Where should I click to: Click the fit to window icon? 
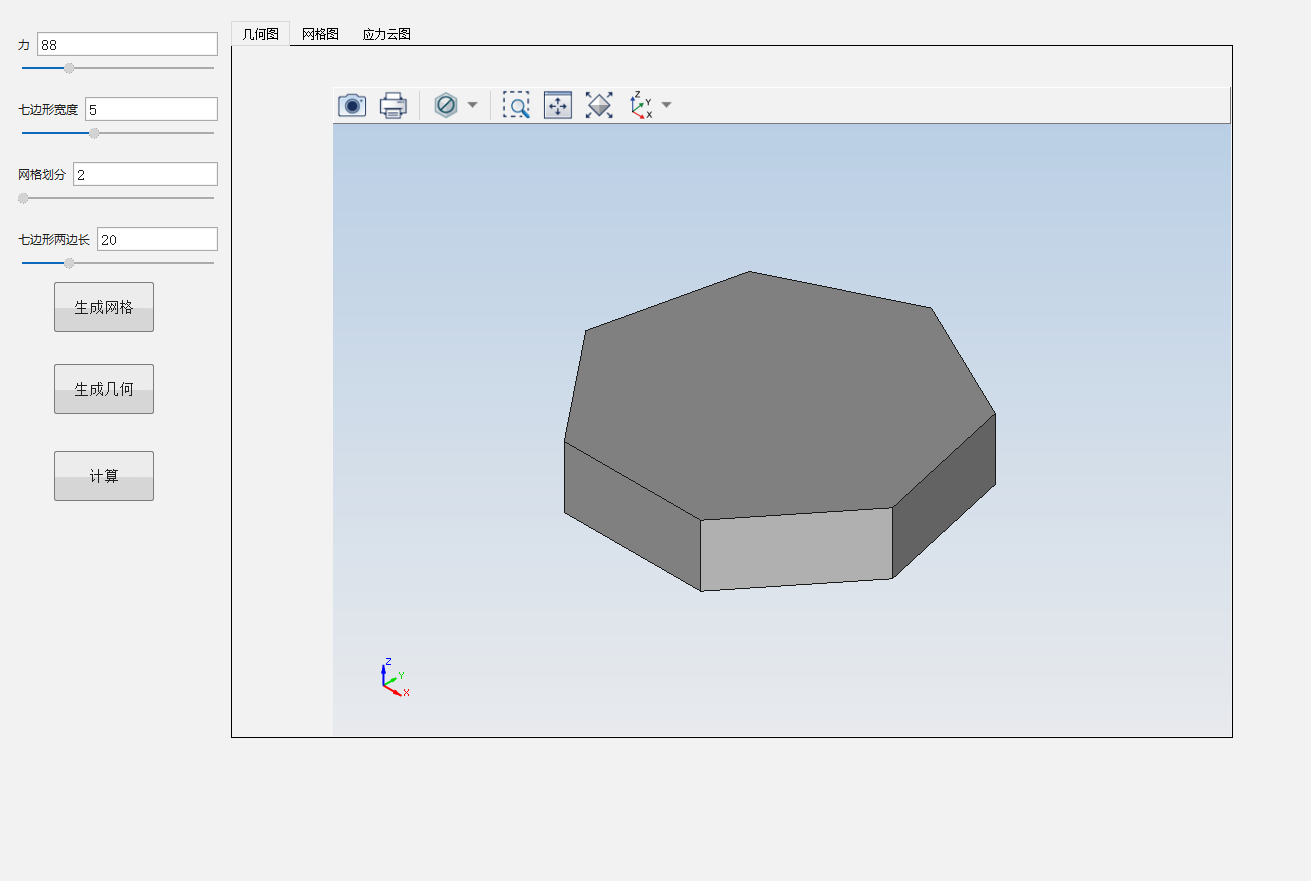point(558,105)
